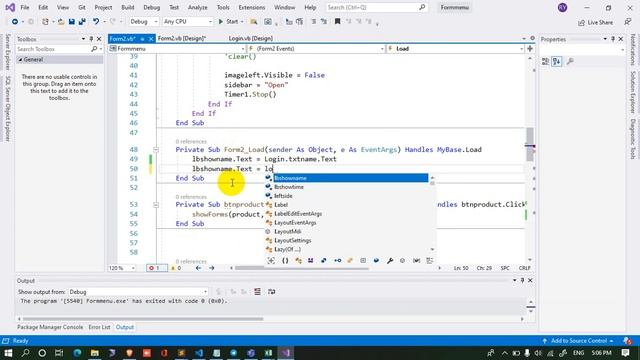Click the Property Pages wrench icon

570,61
